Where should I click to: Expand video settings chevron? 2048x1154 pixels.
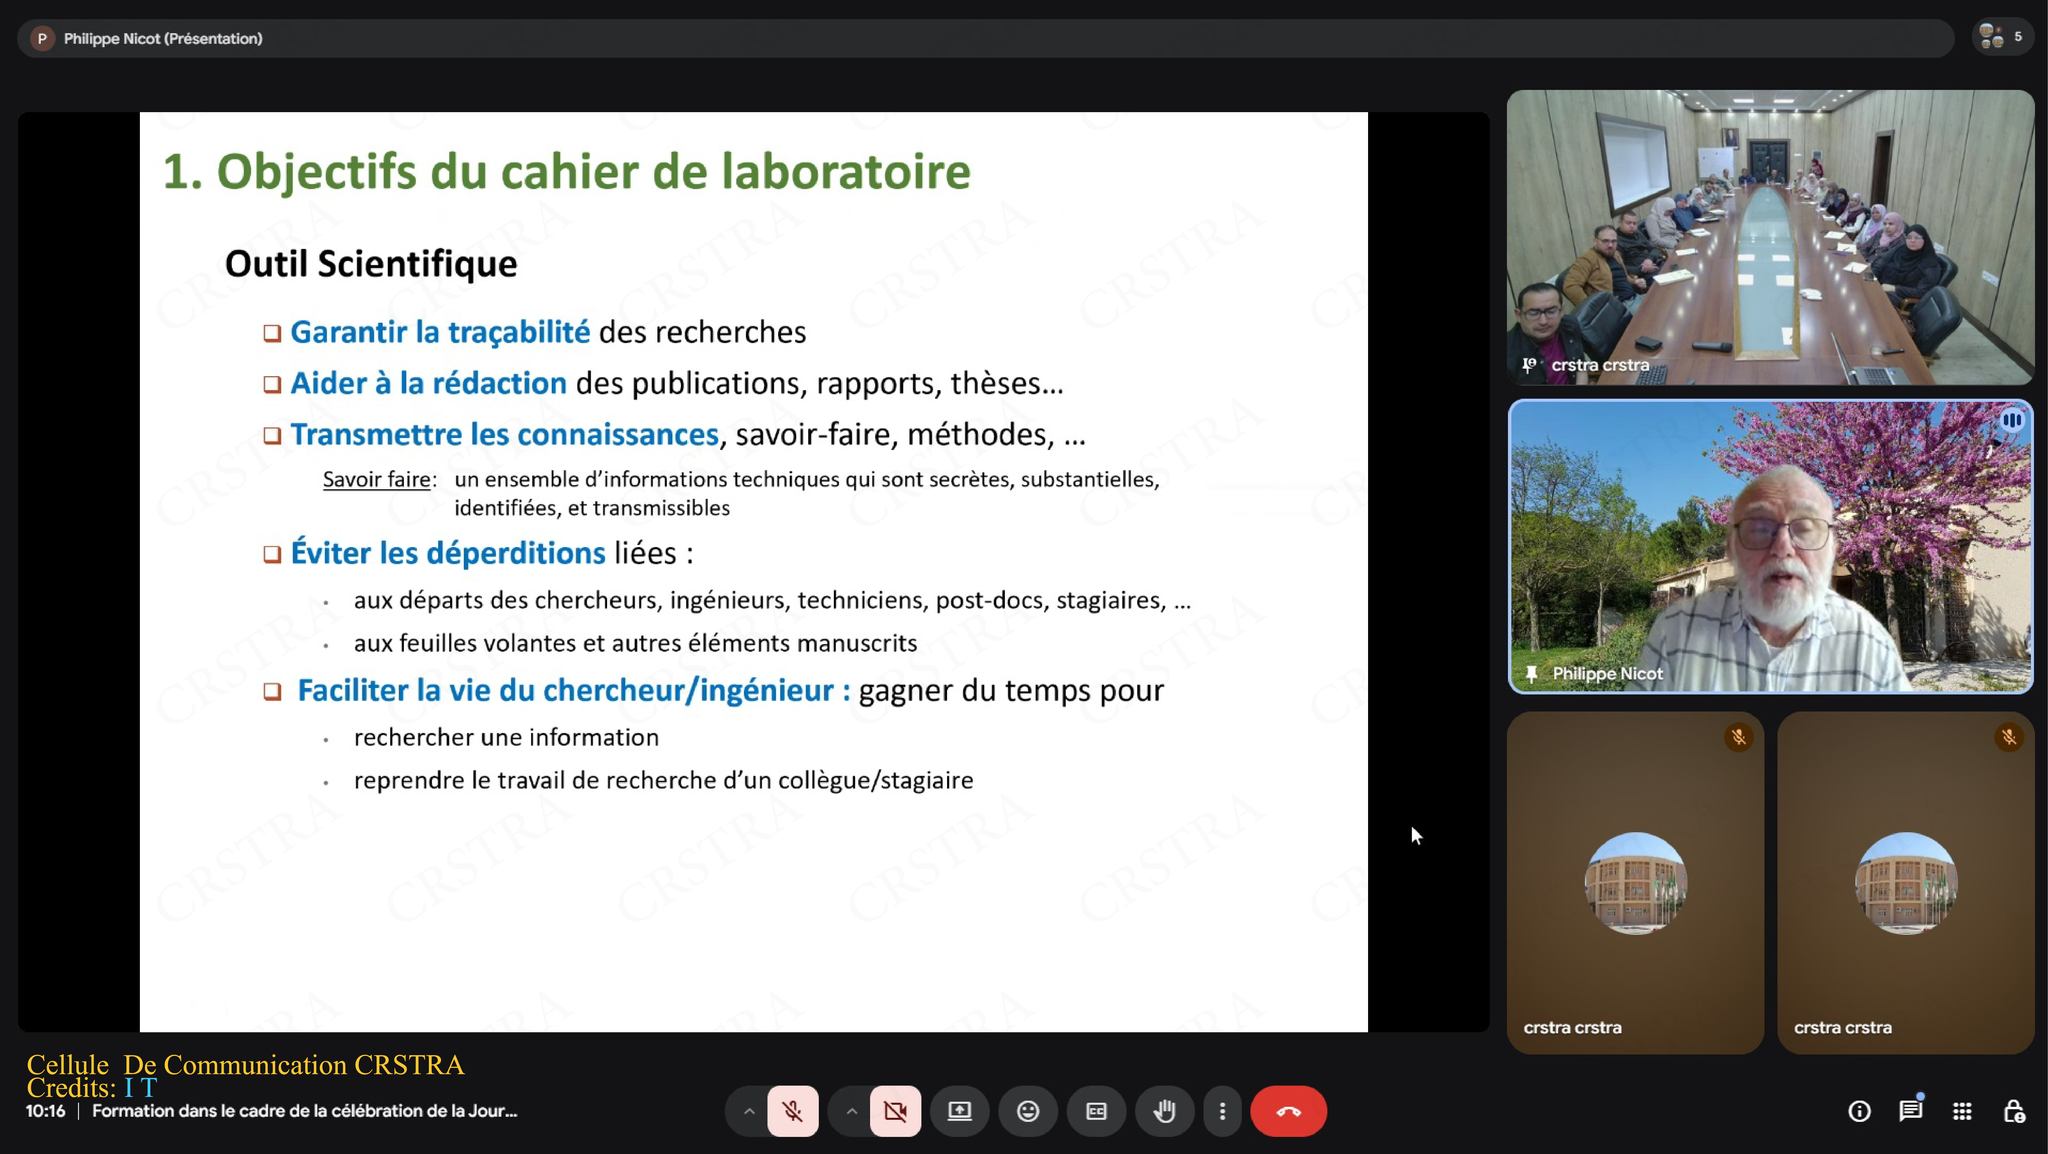click(x=851, y=1111)
